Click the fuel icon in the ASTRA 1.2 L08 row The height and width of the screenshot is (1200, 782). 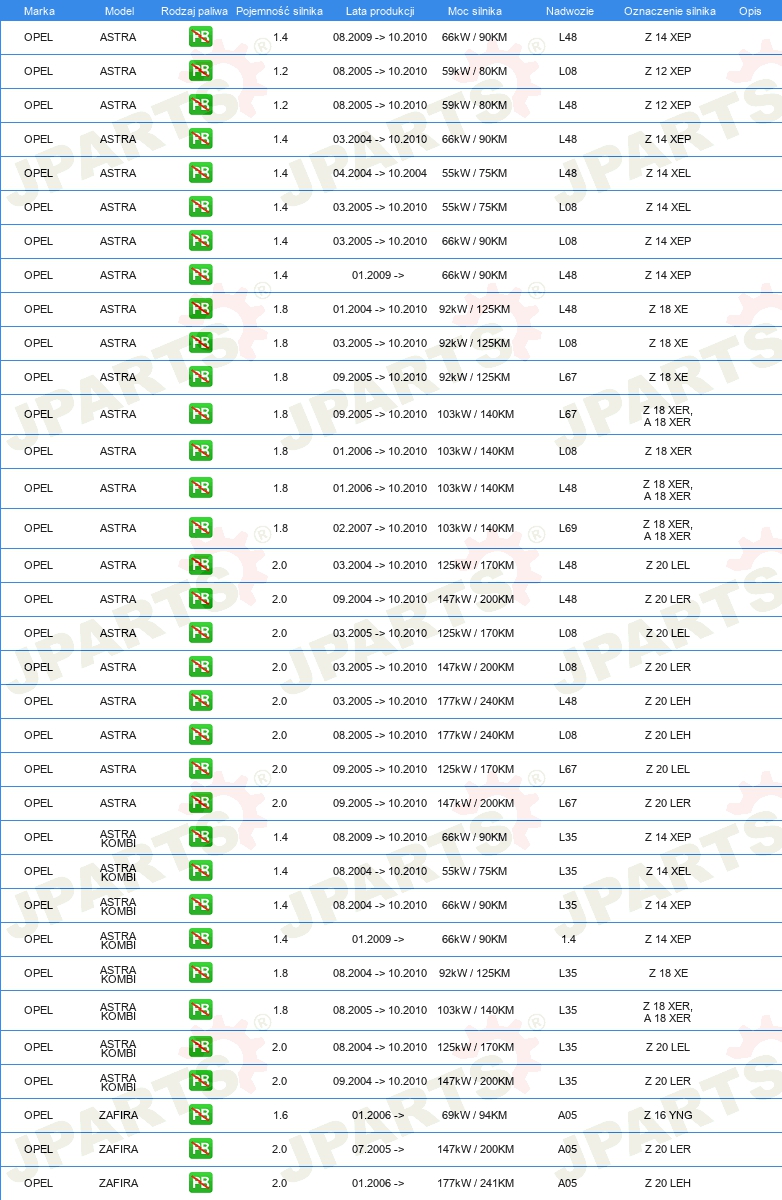201,71
